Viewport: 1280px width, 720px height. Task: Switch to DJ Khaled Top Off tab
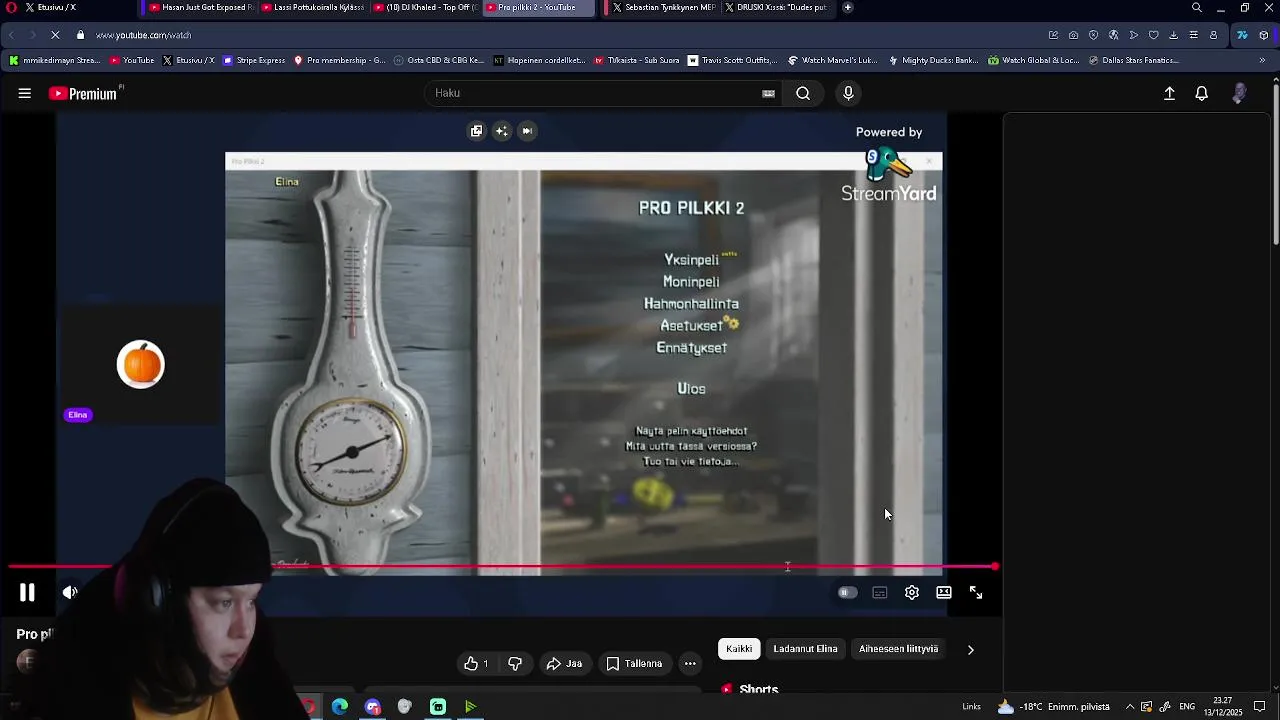click(424, 7)
